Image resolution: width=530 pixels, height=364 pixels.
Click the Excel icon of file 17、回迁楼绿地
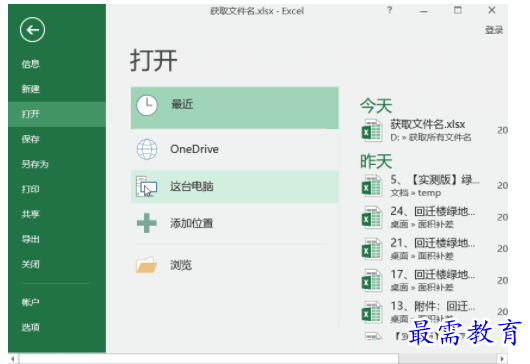click(372, 281)
